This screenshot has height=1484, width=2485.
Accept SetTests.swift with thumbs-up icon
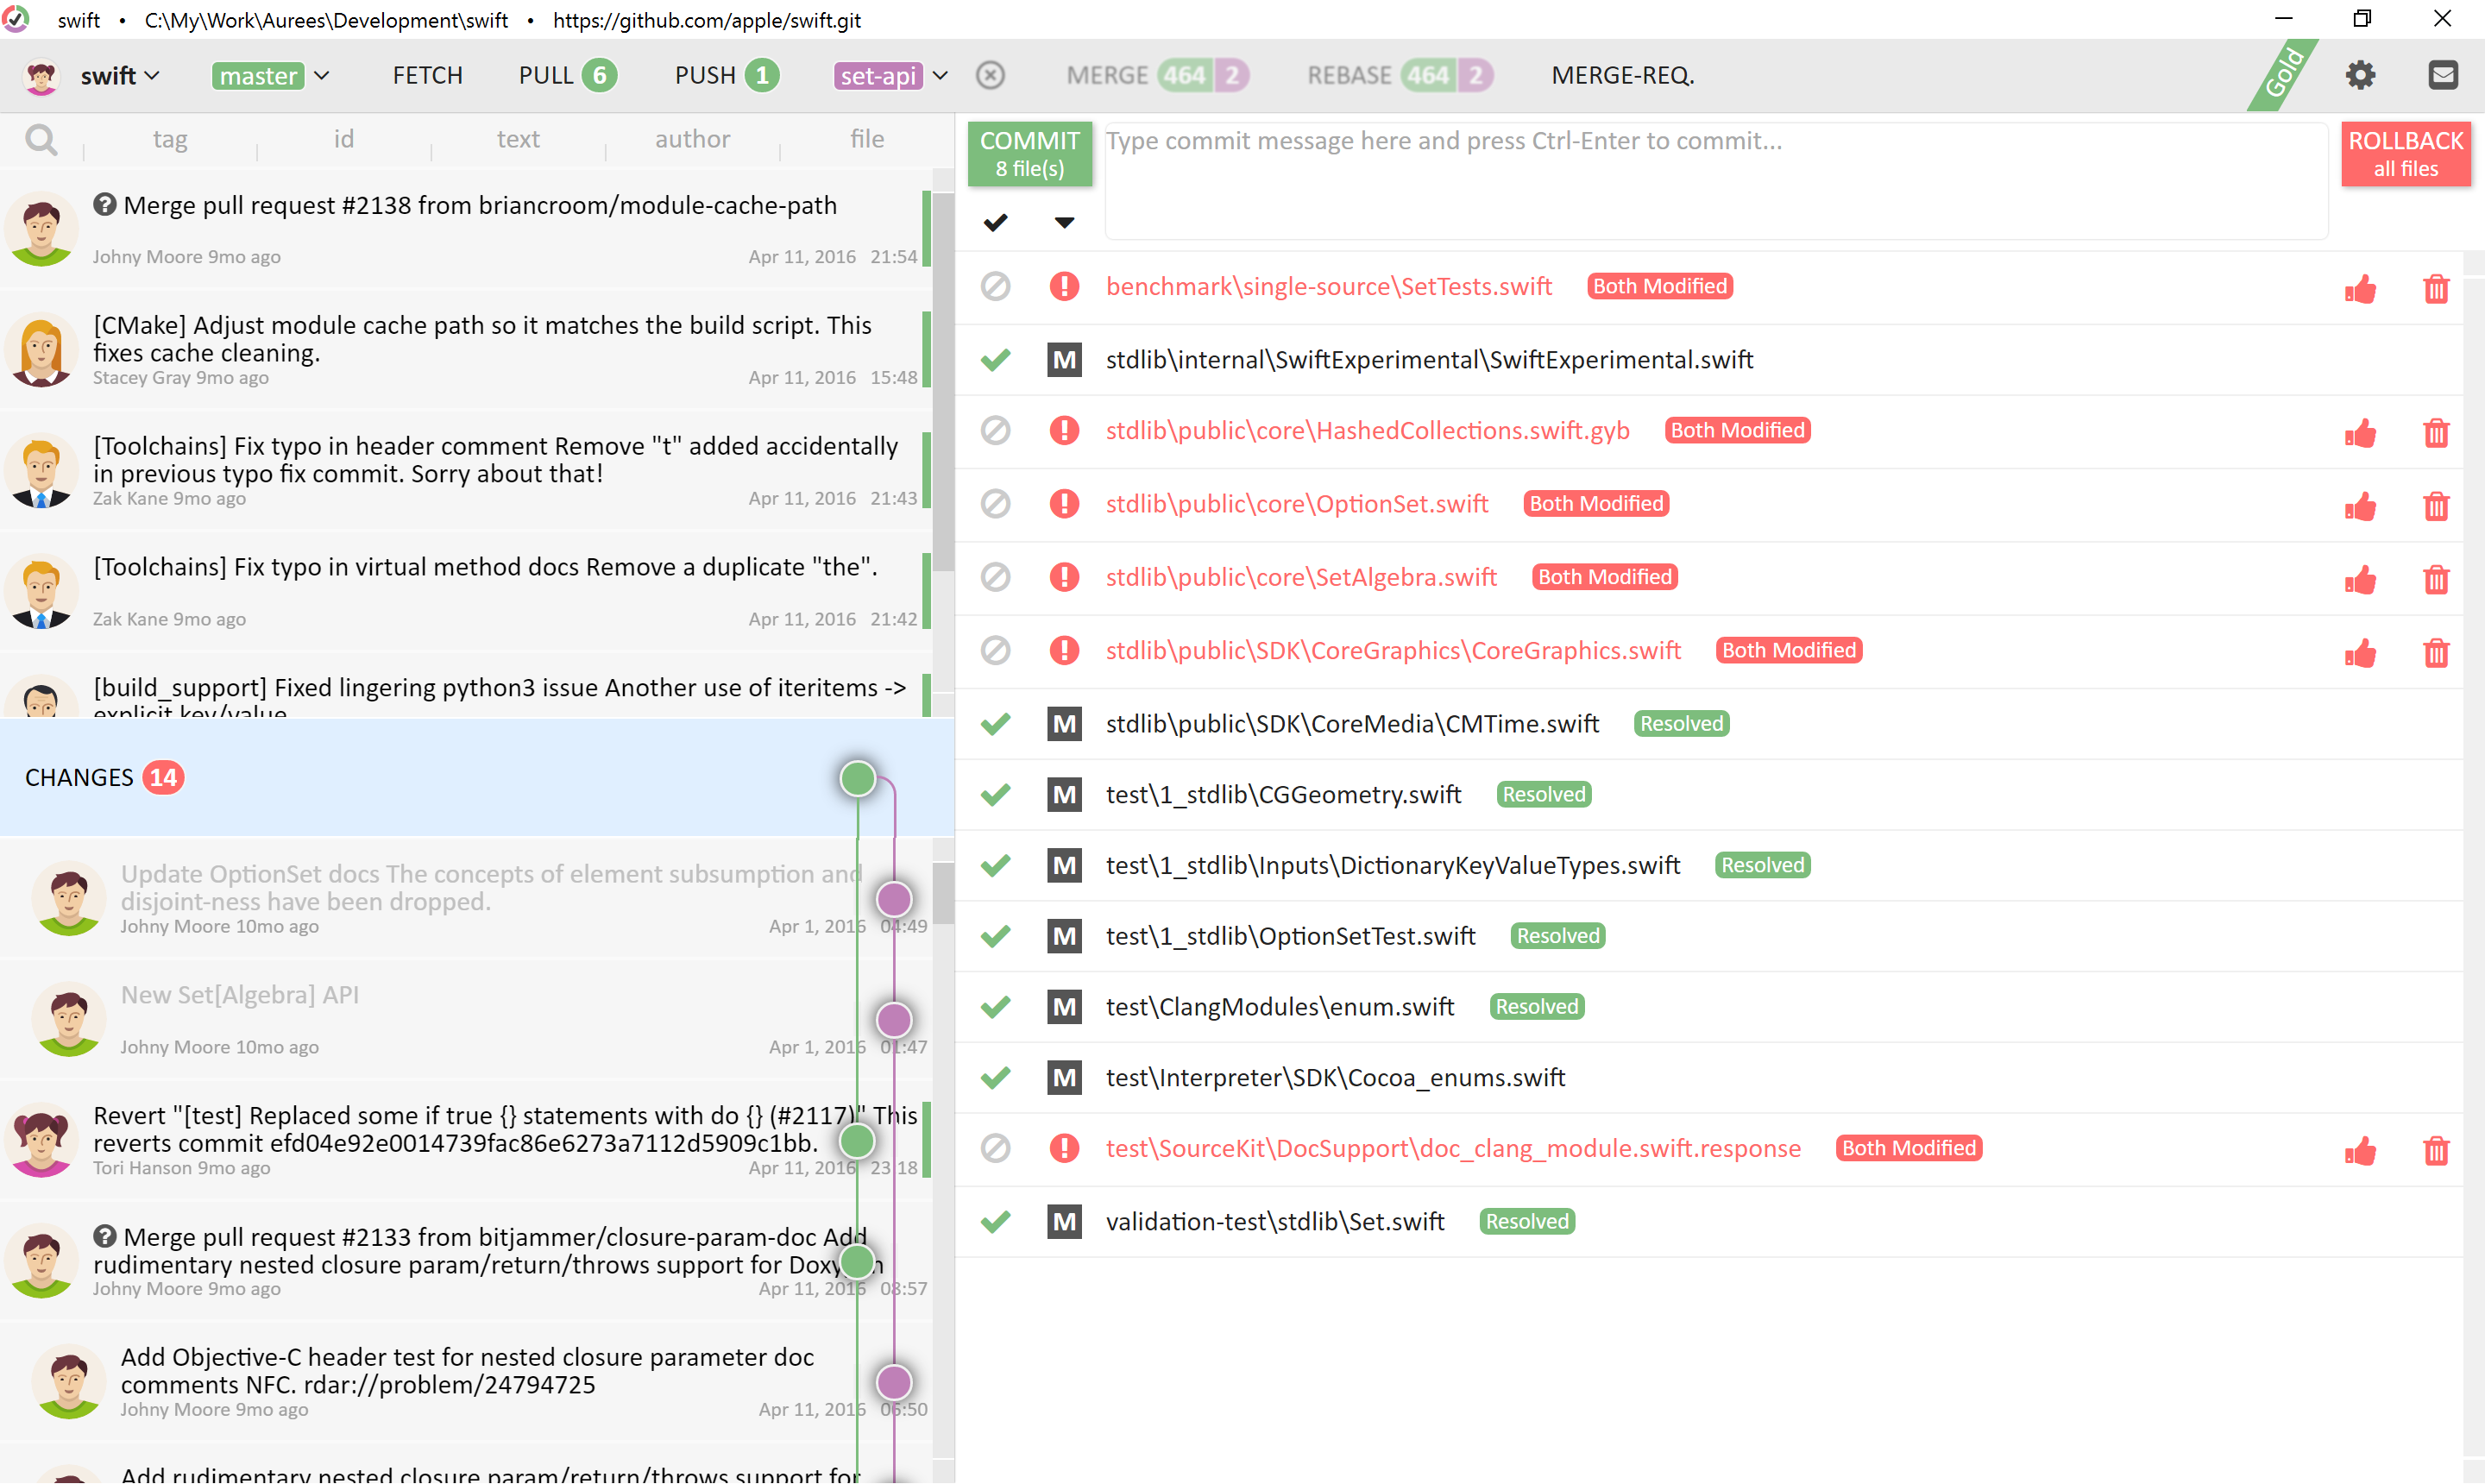click(2360, 288)
